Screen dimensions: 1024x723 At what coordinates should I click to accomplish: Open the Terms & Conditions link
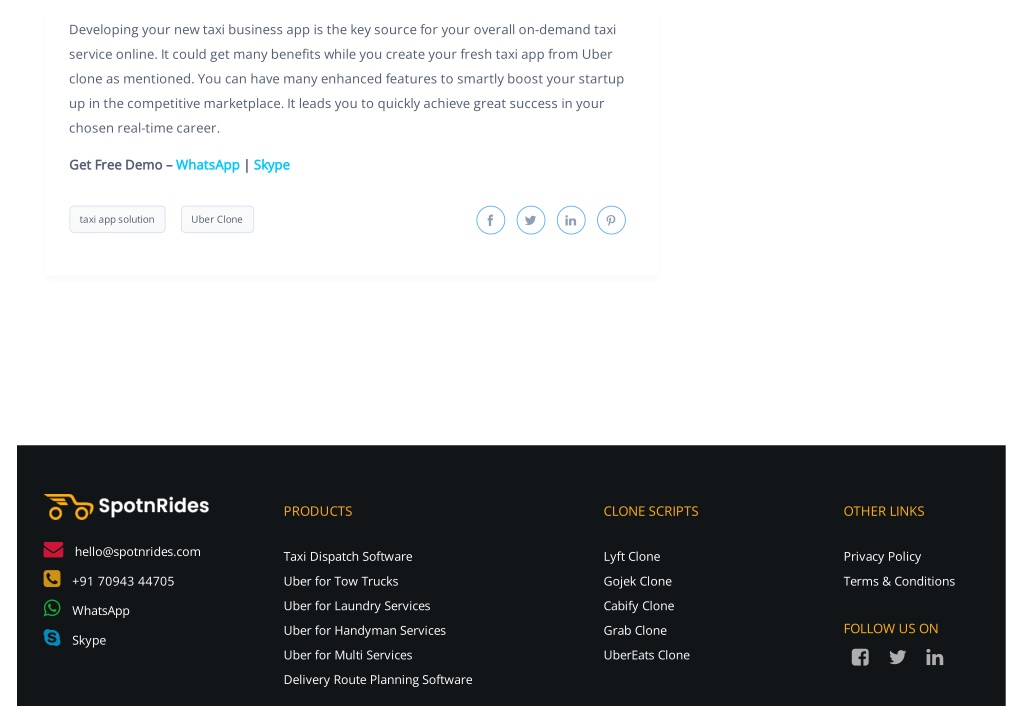point(899,581)
